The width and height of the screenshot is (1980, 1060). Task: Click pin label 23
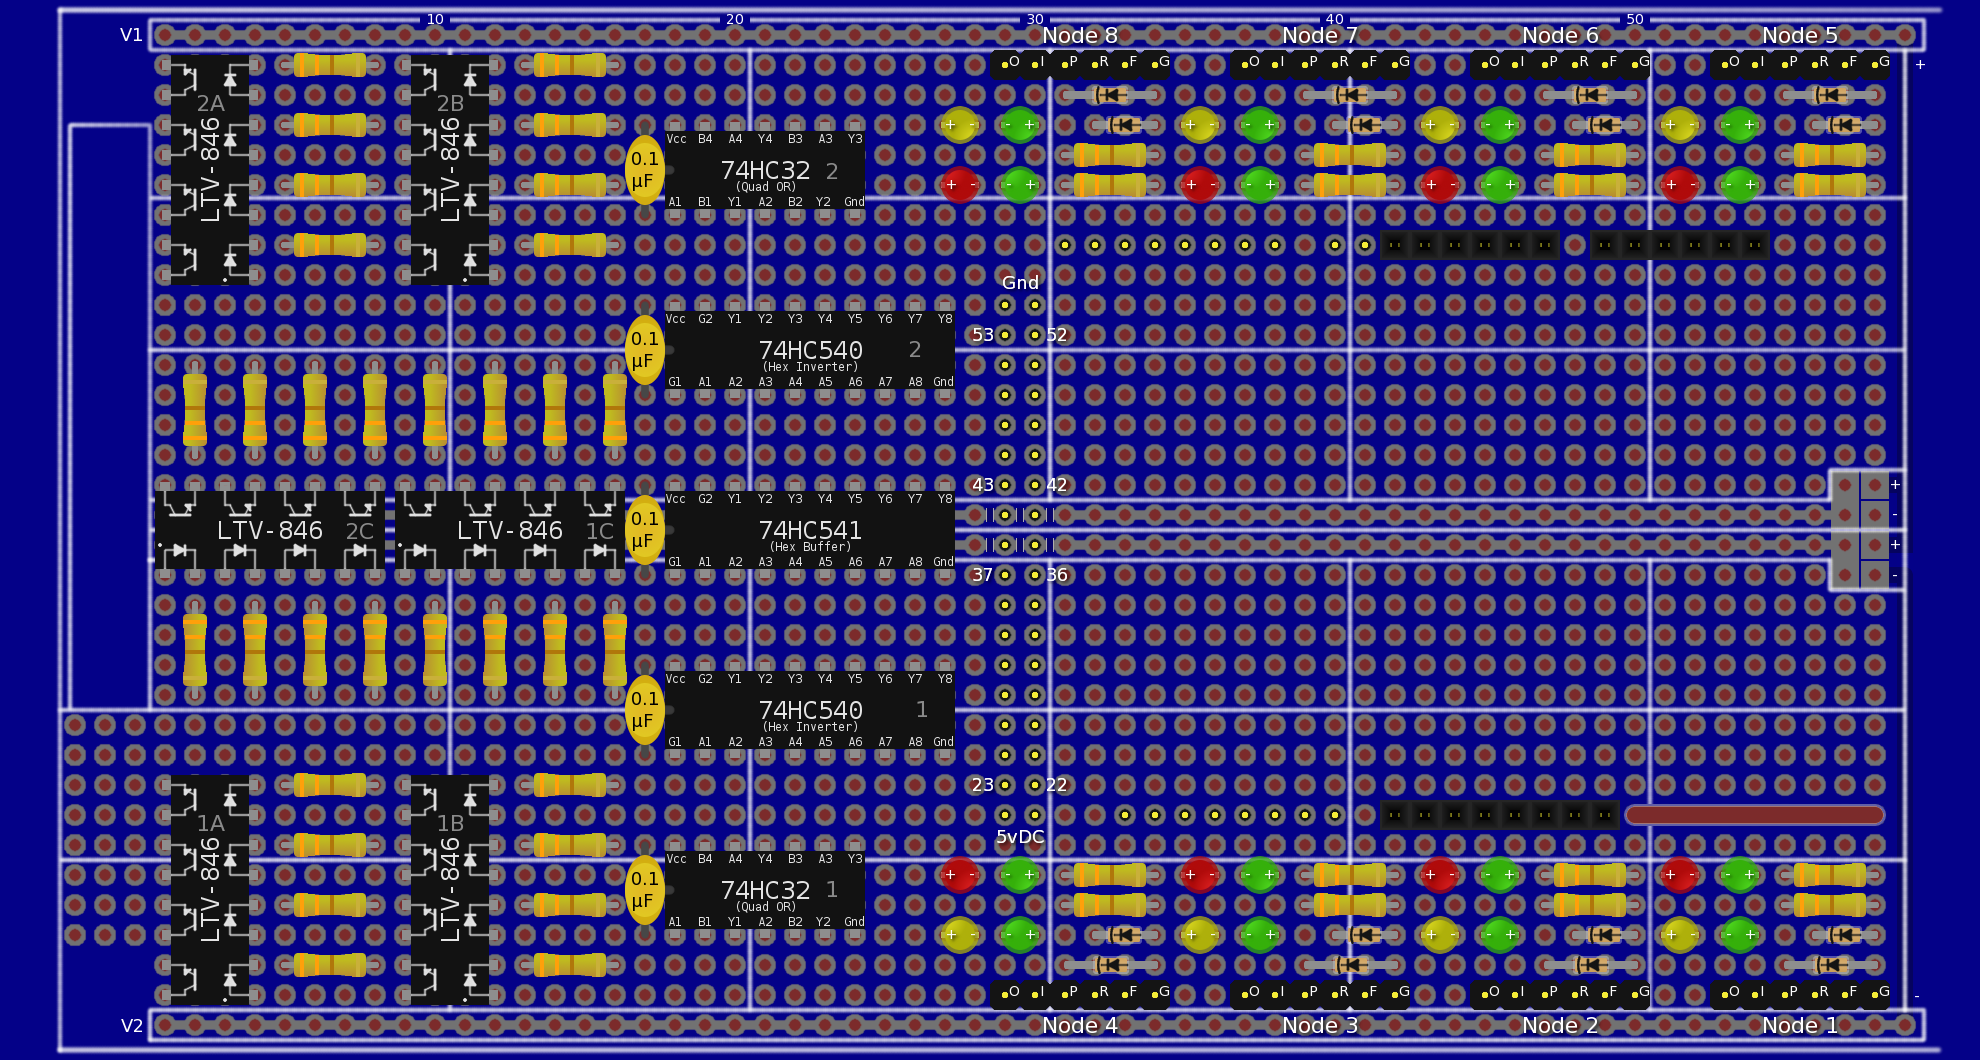pyautogui.click(x=983, y=785)
